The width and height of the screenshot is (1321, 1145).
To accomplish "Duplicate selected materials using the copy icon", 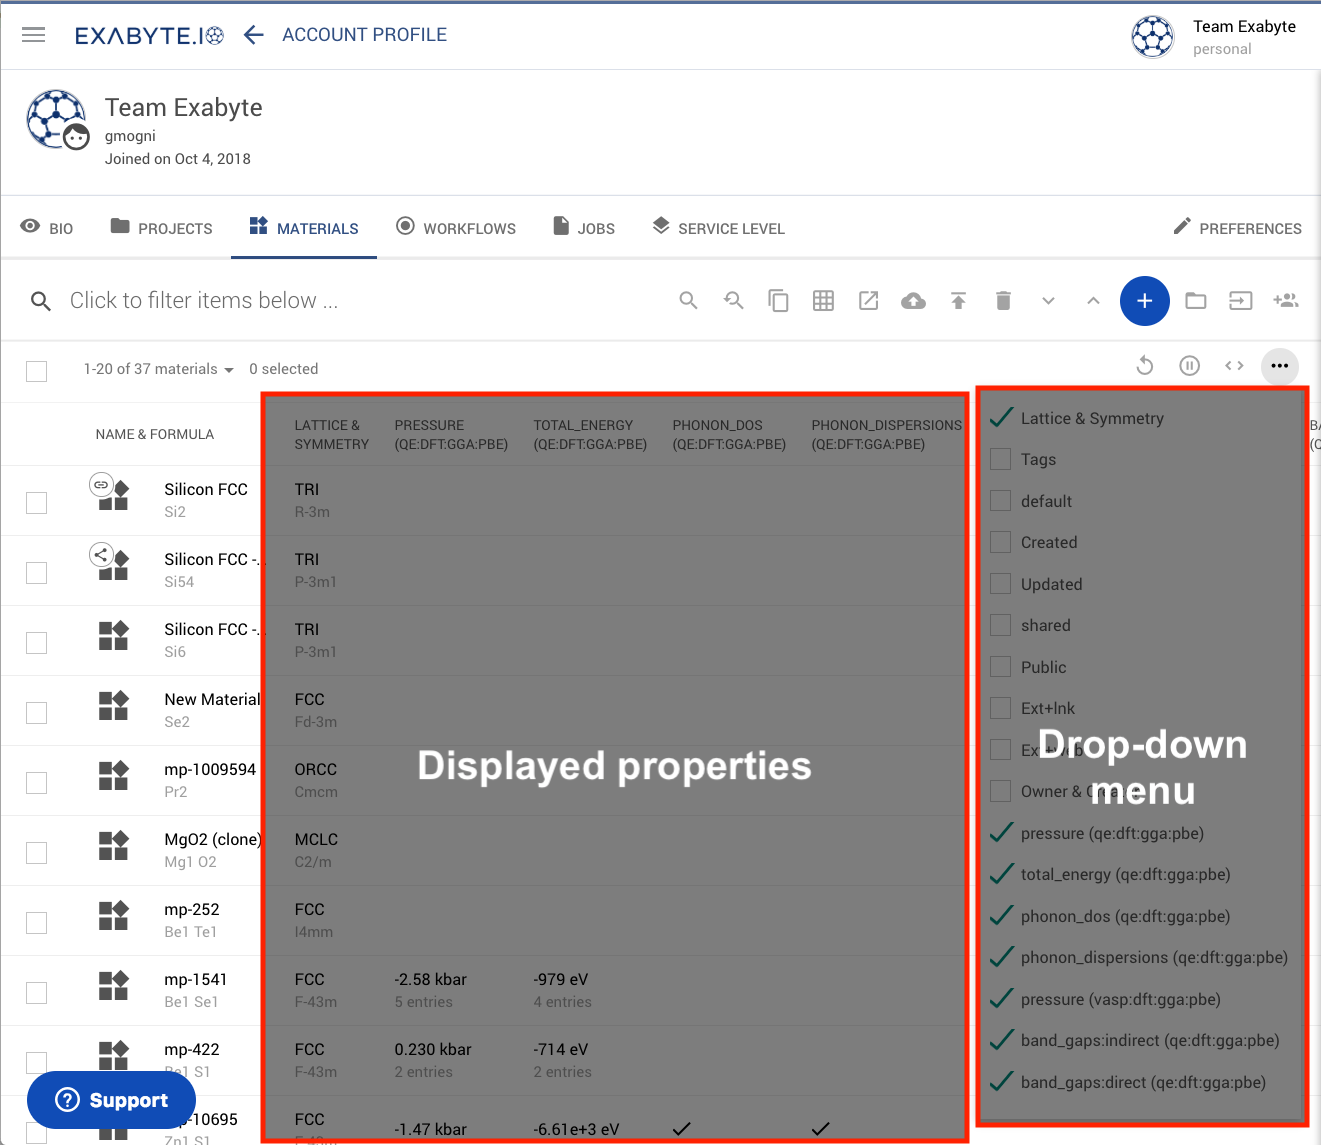I will (778, 300).
